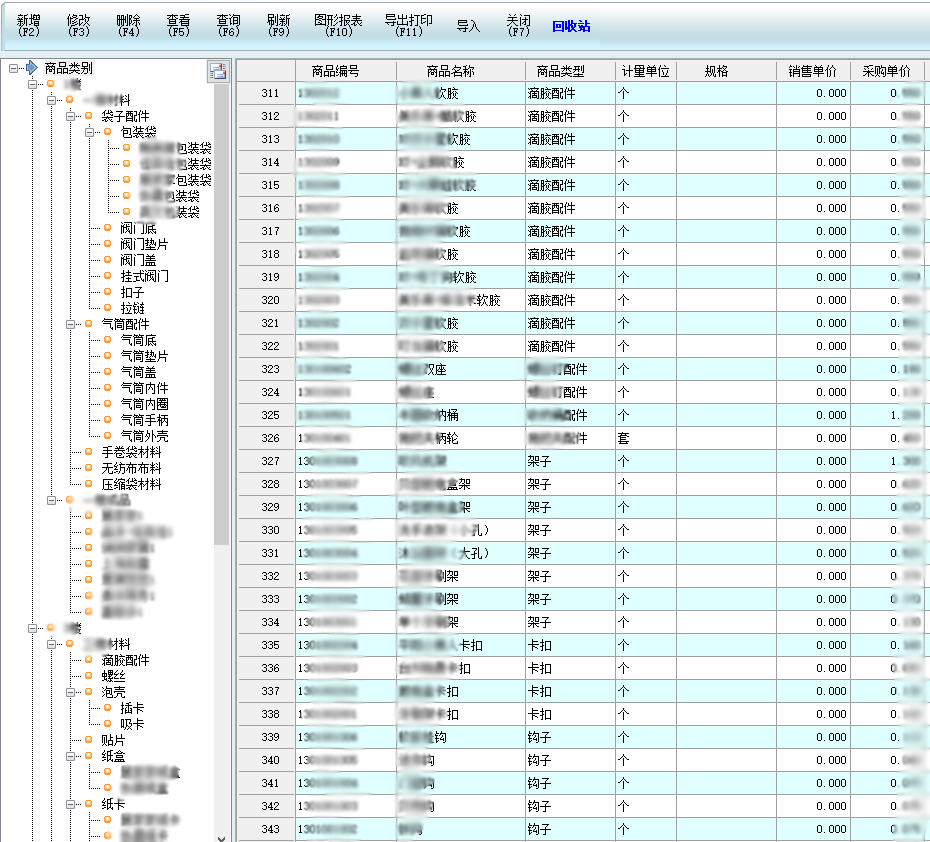Click the tree panel layout icon beside 商品类别
This screenshot has width=930, height=842.
click(217, 70)
